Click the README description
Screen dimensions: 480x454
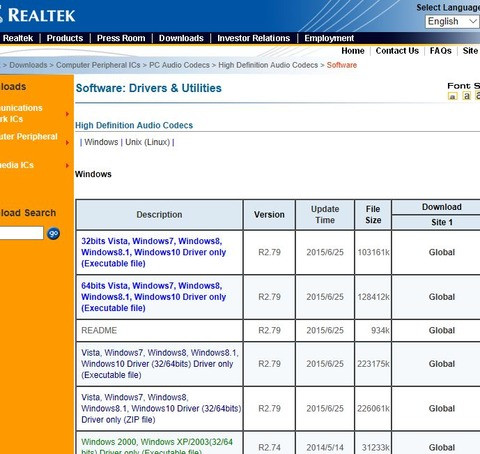[x=99, y=330]
